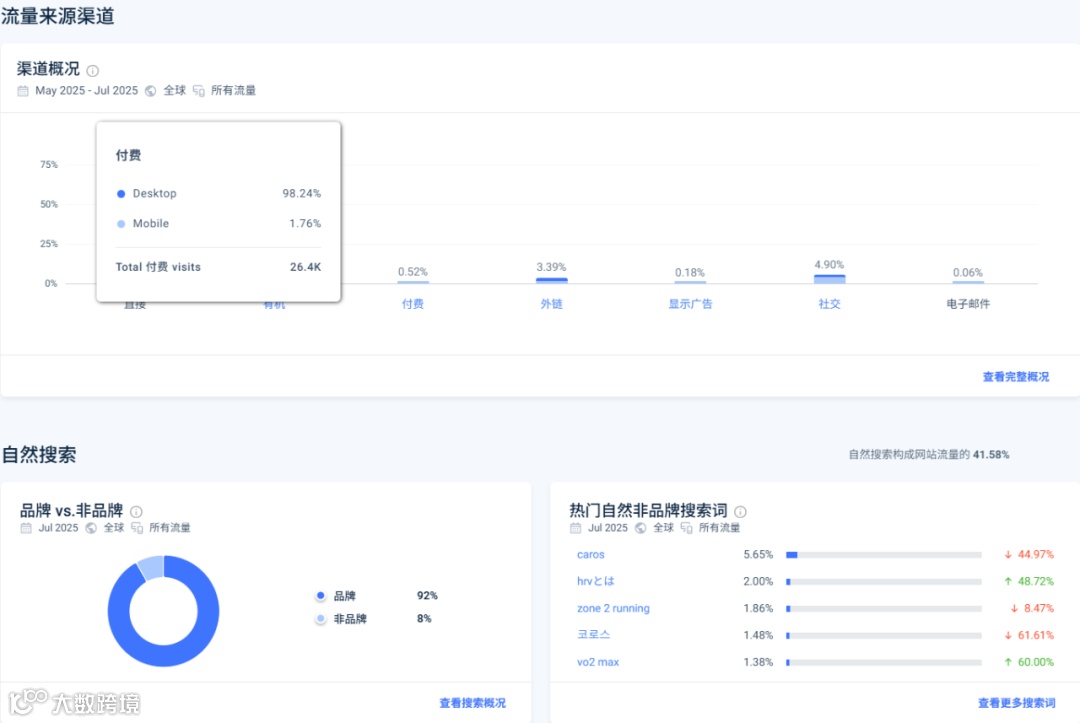
Task: Click device icon in 品牌 vs.非品牌 card
Action: [137, 528]
